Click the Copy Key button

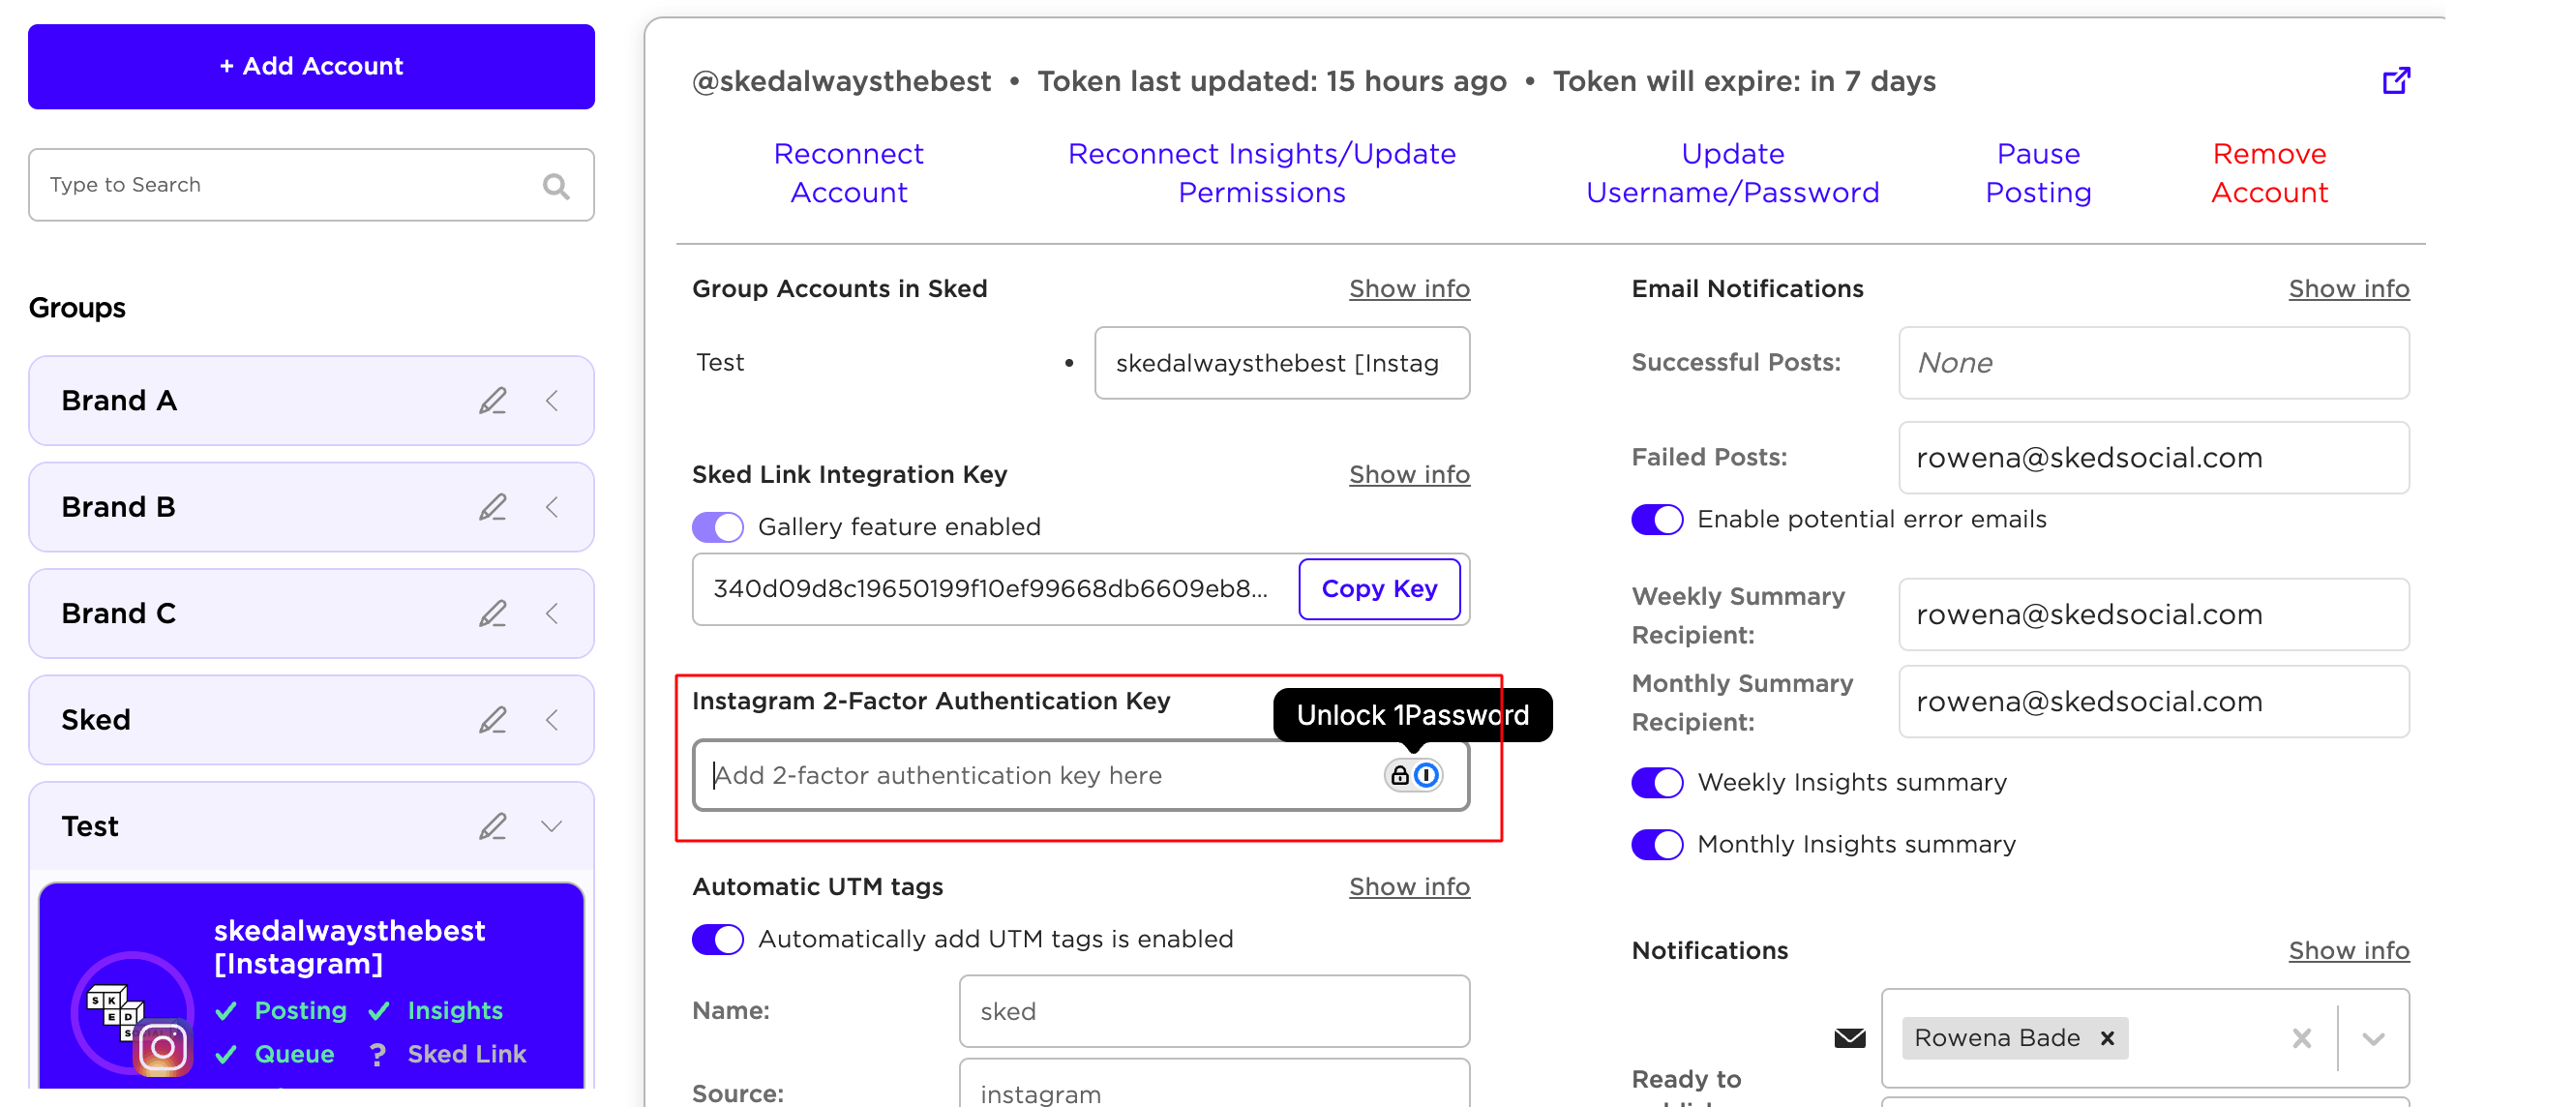1379,589
